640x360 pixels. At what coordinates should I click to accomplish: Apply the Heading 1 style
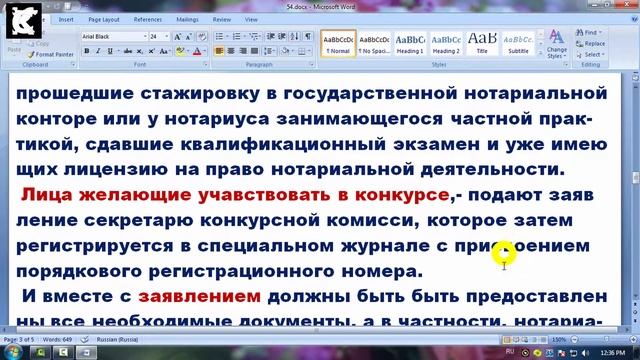[410, 43]
